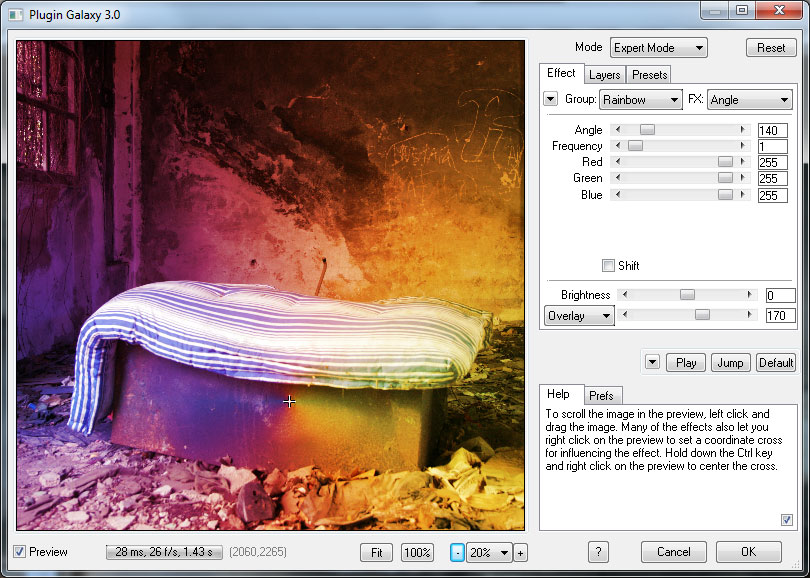
Task: Toggle the checkbox in Help panel corner
Action: pos(787,519)
